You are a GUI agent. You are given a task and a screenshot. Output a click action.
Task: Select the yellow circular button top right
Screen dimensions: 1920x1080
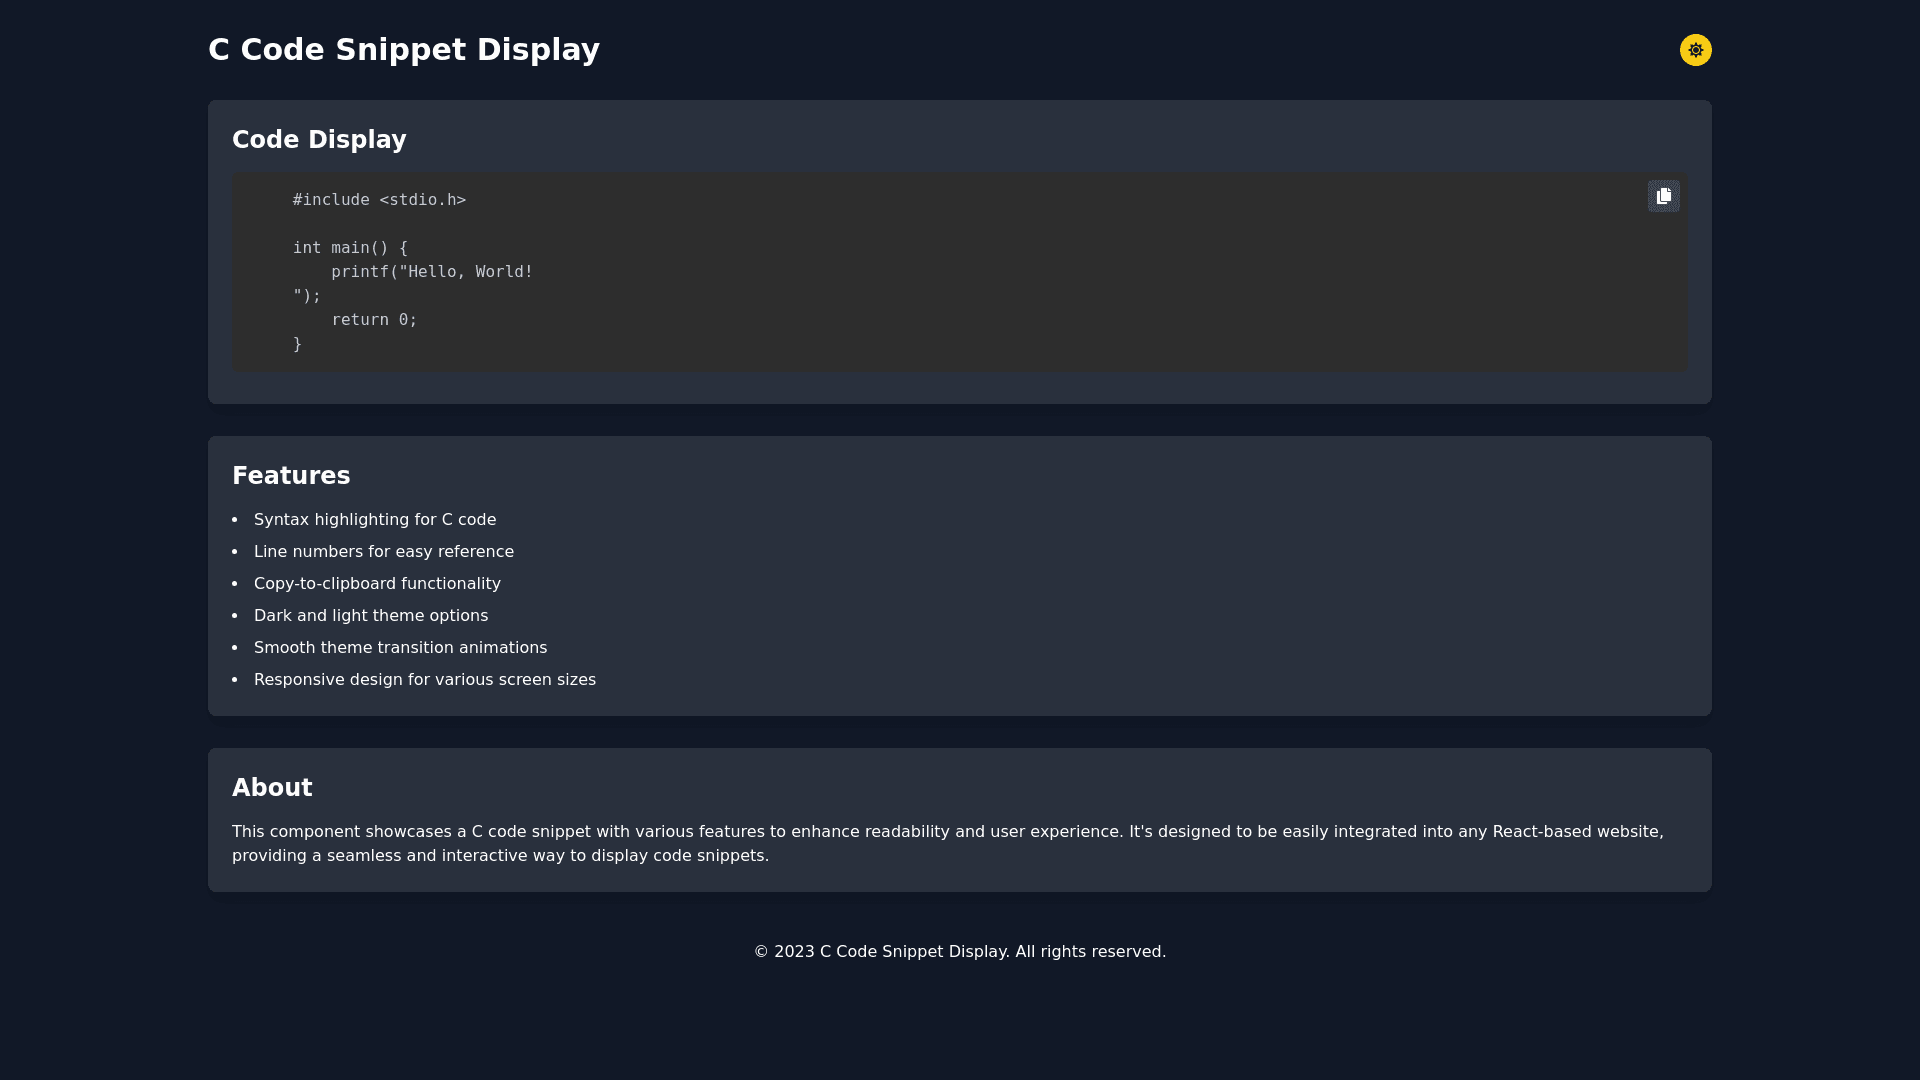click(x=1695, y=49)
